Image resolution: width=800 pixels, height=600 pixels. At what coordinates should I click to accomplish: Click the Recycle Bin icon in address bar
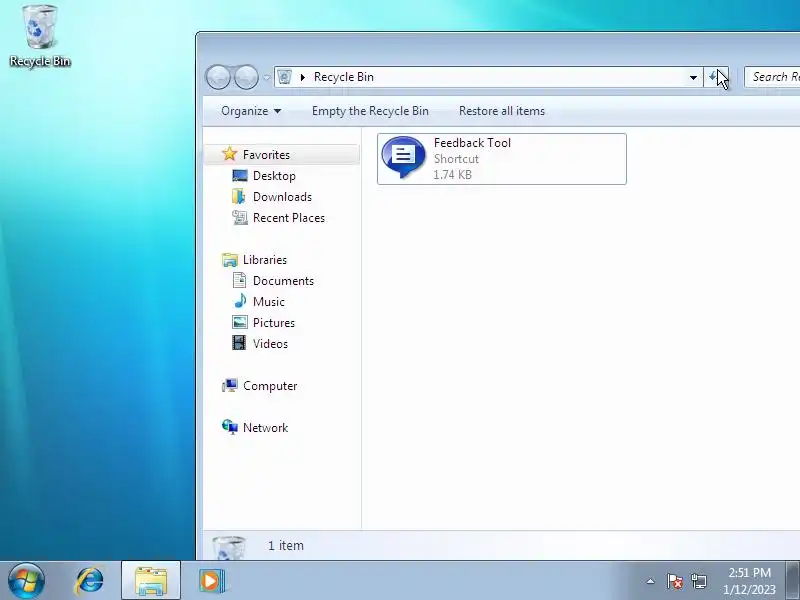pyautogui.click(x=285, y=77)
